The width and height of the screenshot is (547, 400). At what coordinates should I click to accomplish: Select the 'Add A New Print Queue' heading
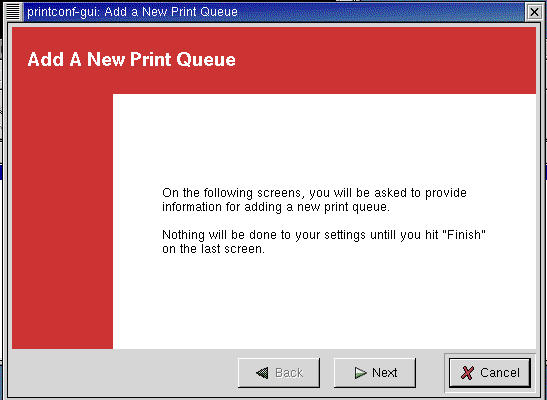[132, 60]
